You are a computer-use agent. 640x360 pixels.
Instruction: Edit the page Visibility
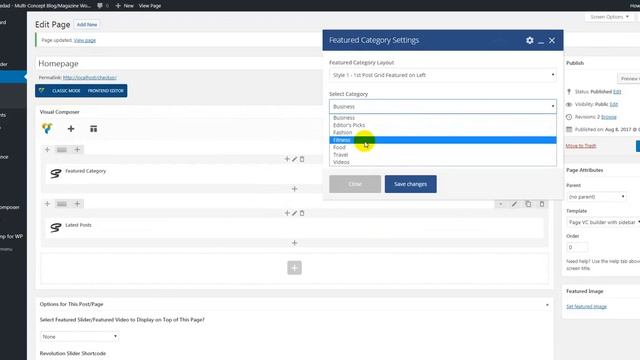[x=614, y=104]
